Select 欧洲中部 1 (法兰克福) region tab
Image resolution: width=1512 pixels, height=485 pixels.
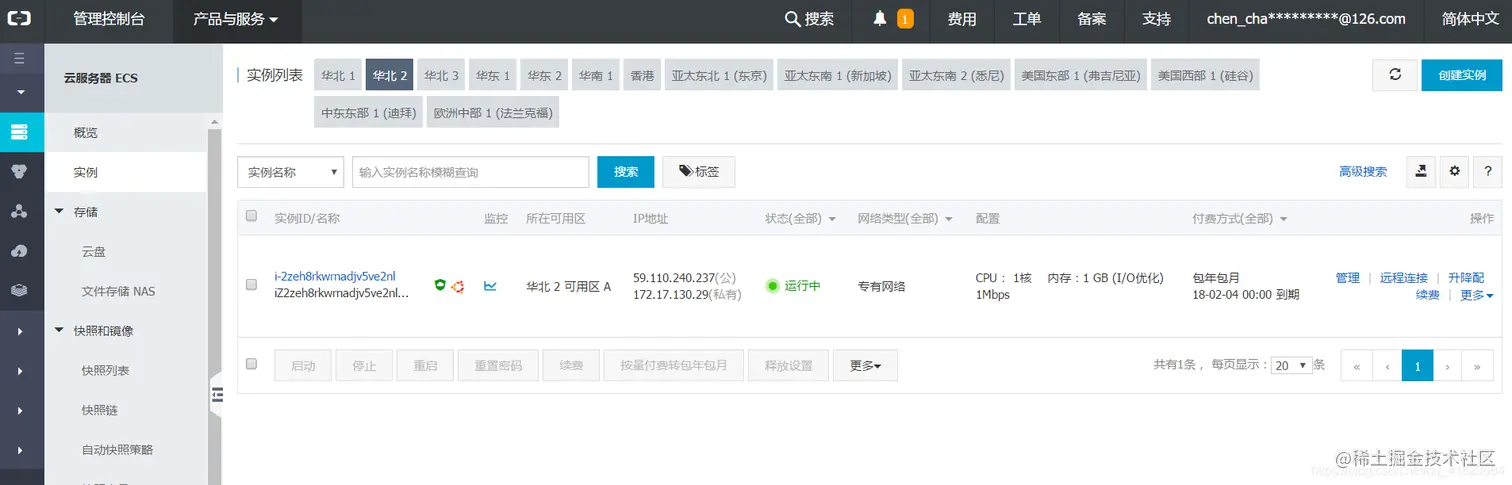[x=492, y=113]
